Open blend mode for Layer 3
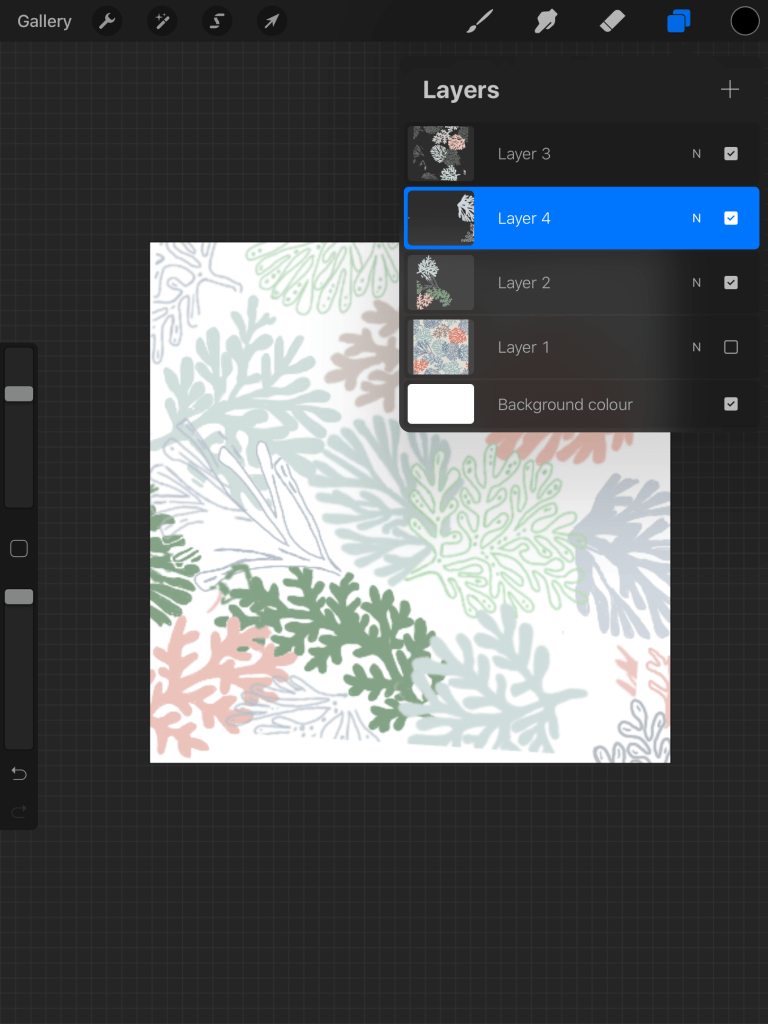The width and height of the screenshot is (768, 1024). tap(697, 154)
